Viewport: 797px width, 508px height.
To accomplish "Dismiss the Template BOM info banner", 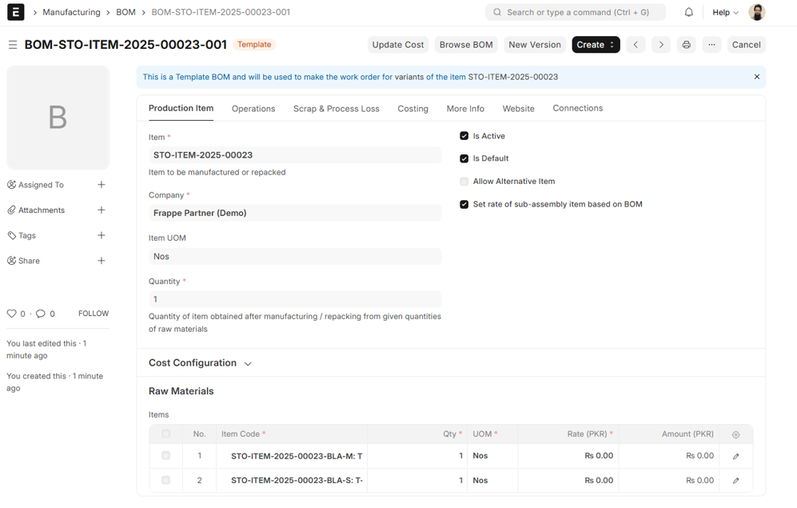I will (757, 77).
